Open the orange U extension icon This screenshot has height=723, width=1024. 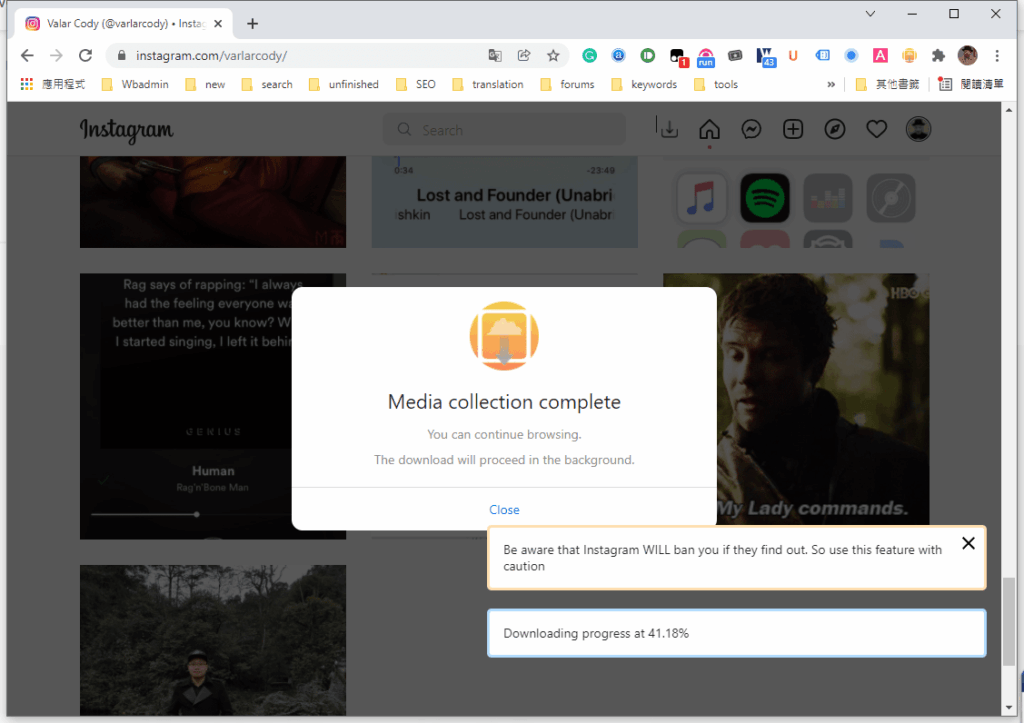click(x=793, y=56)
